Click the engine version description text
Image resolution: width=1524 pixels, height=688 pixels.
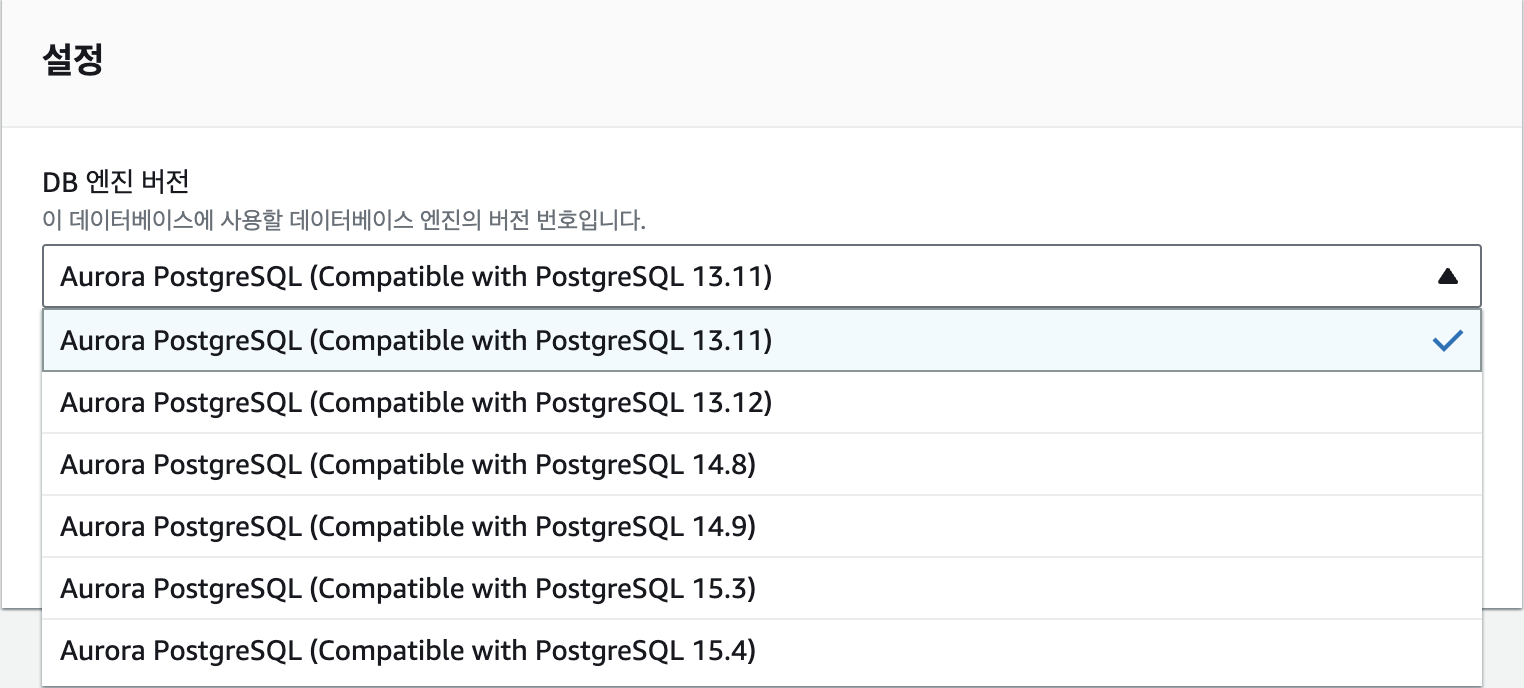(344, 220)
